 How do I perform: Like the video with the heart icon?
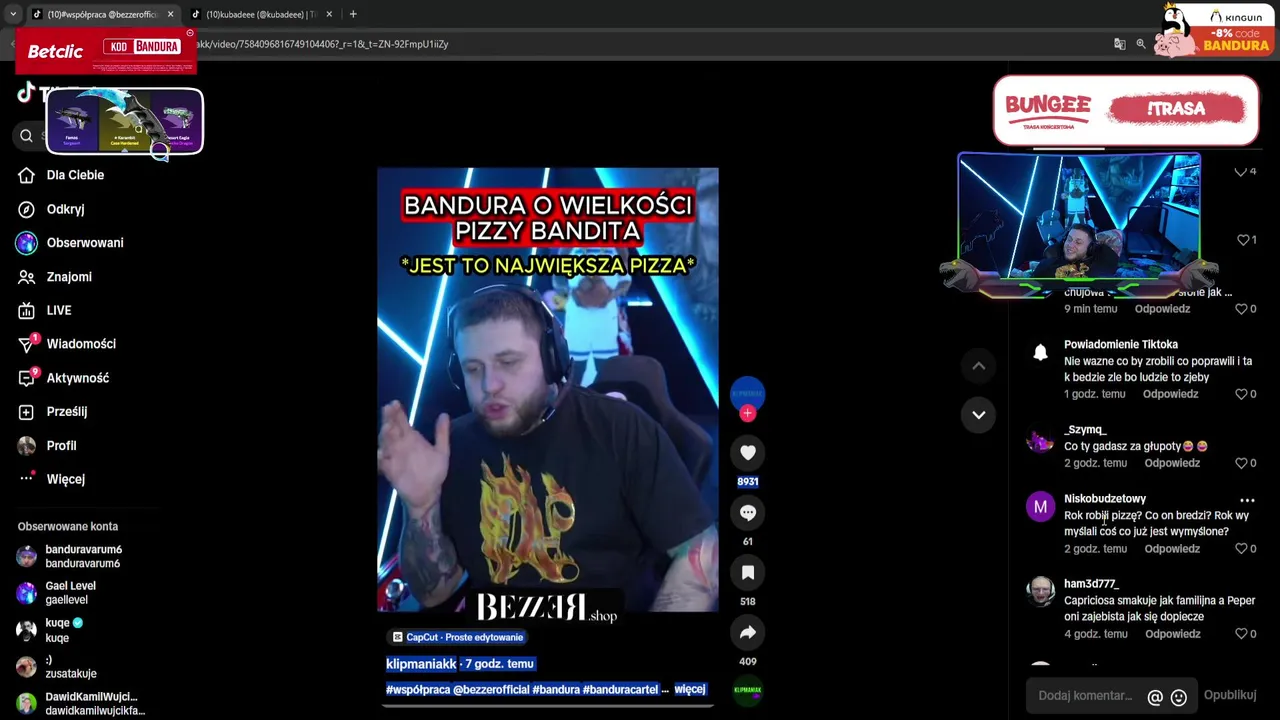click(747, 453)
